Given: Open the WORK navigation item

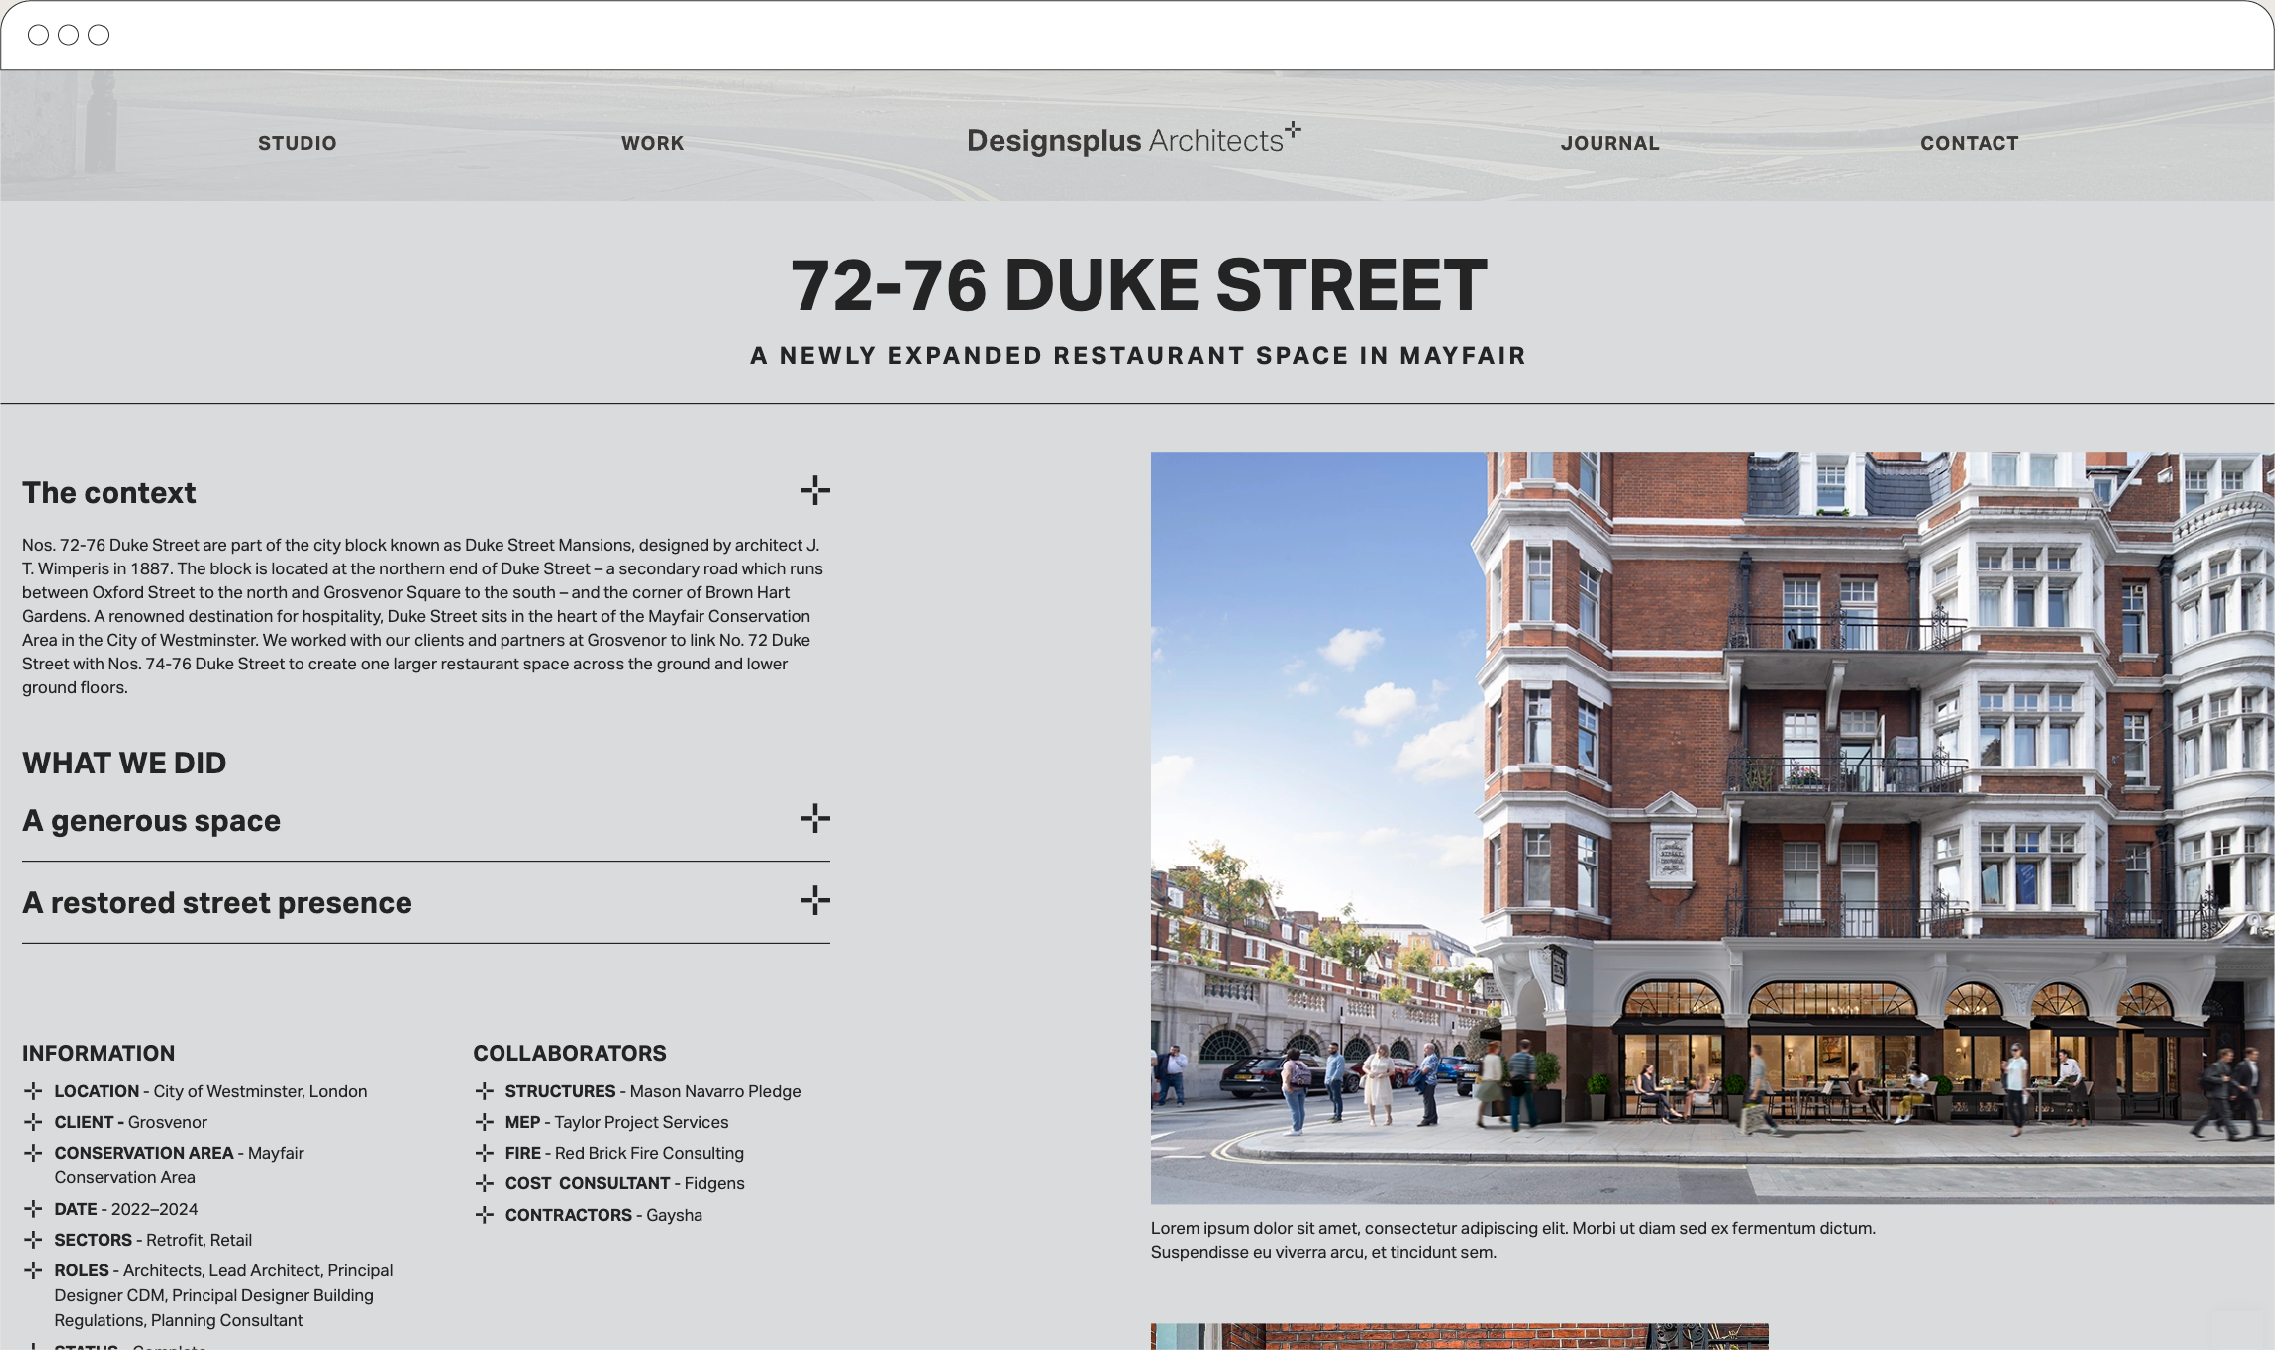Looking at the screenshot, I should coord(652,143).
